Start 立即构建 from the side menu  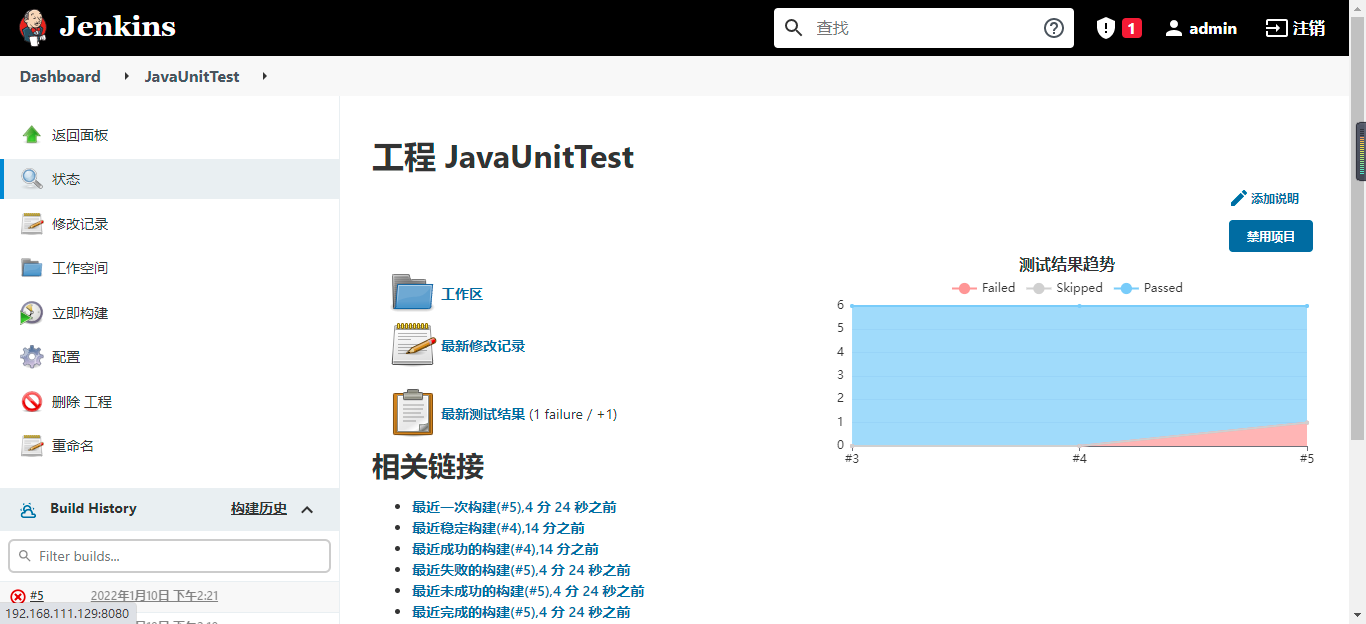coord(80,313)
